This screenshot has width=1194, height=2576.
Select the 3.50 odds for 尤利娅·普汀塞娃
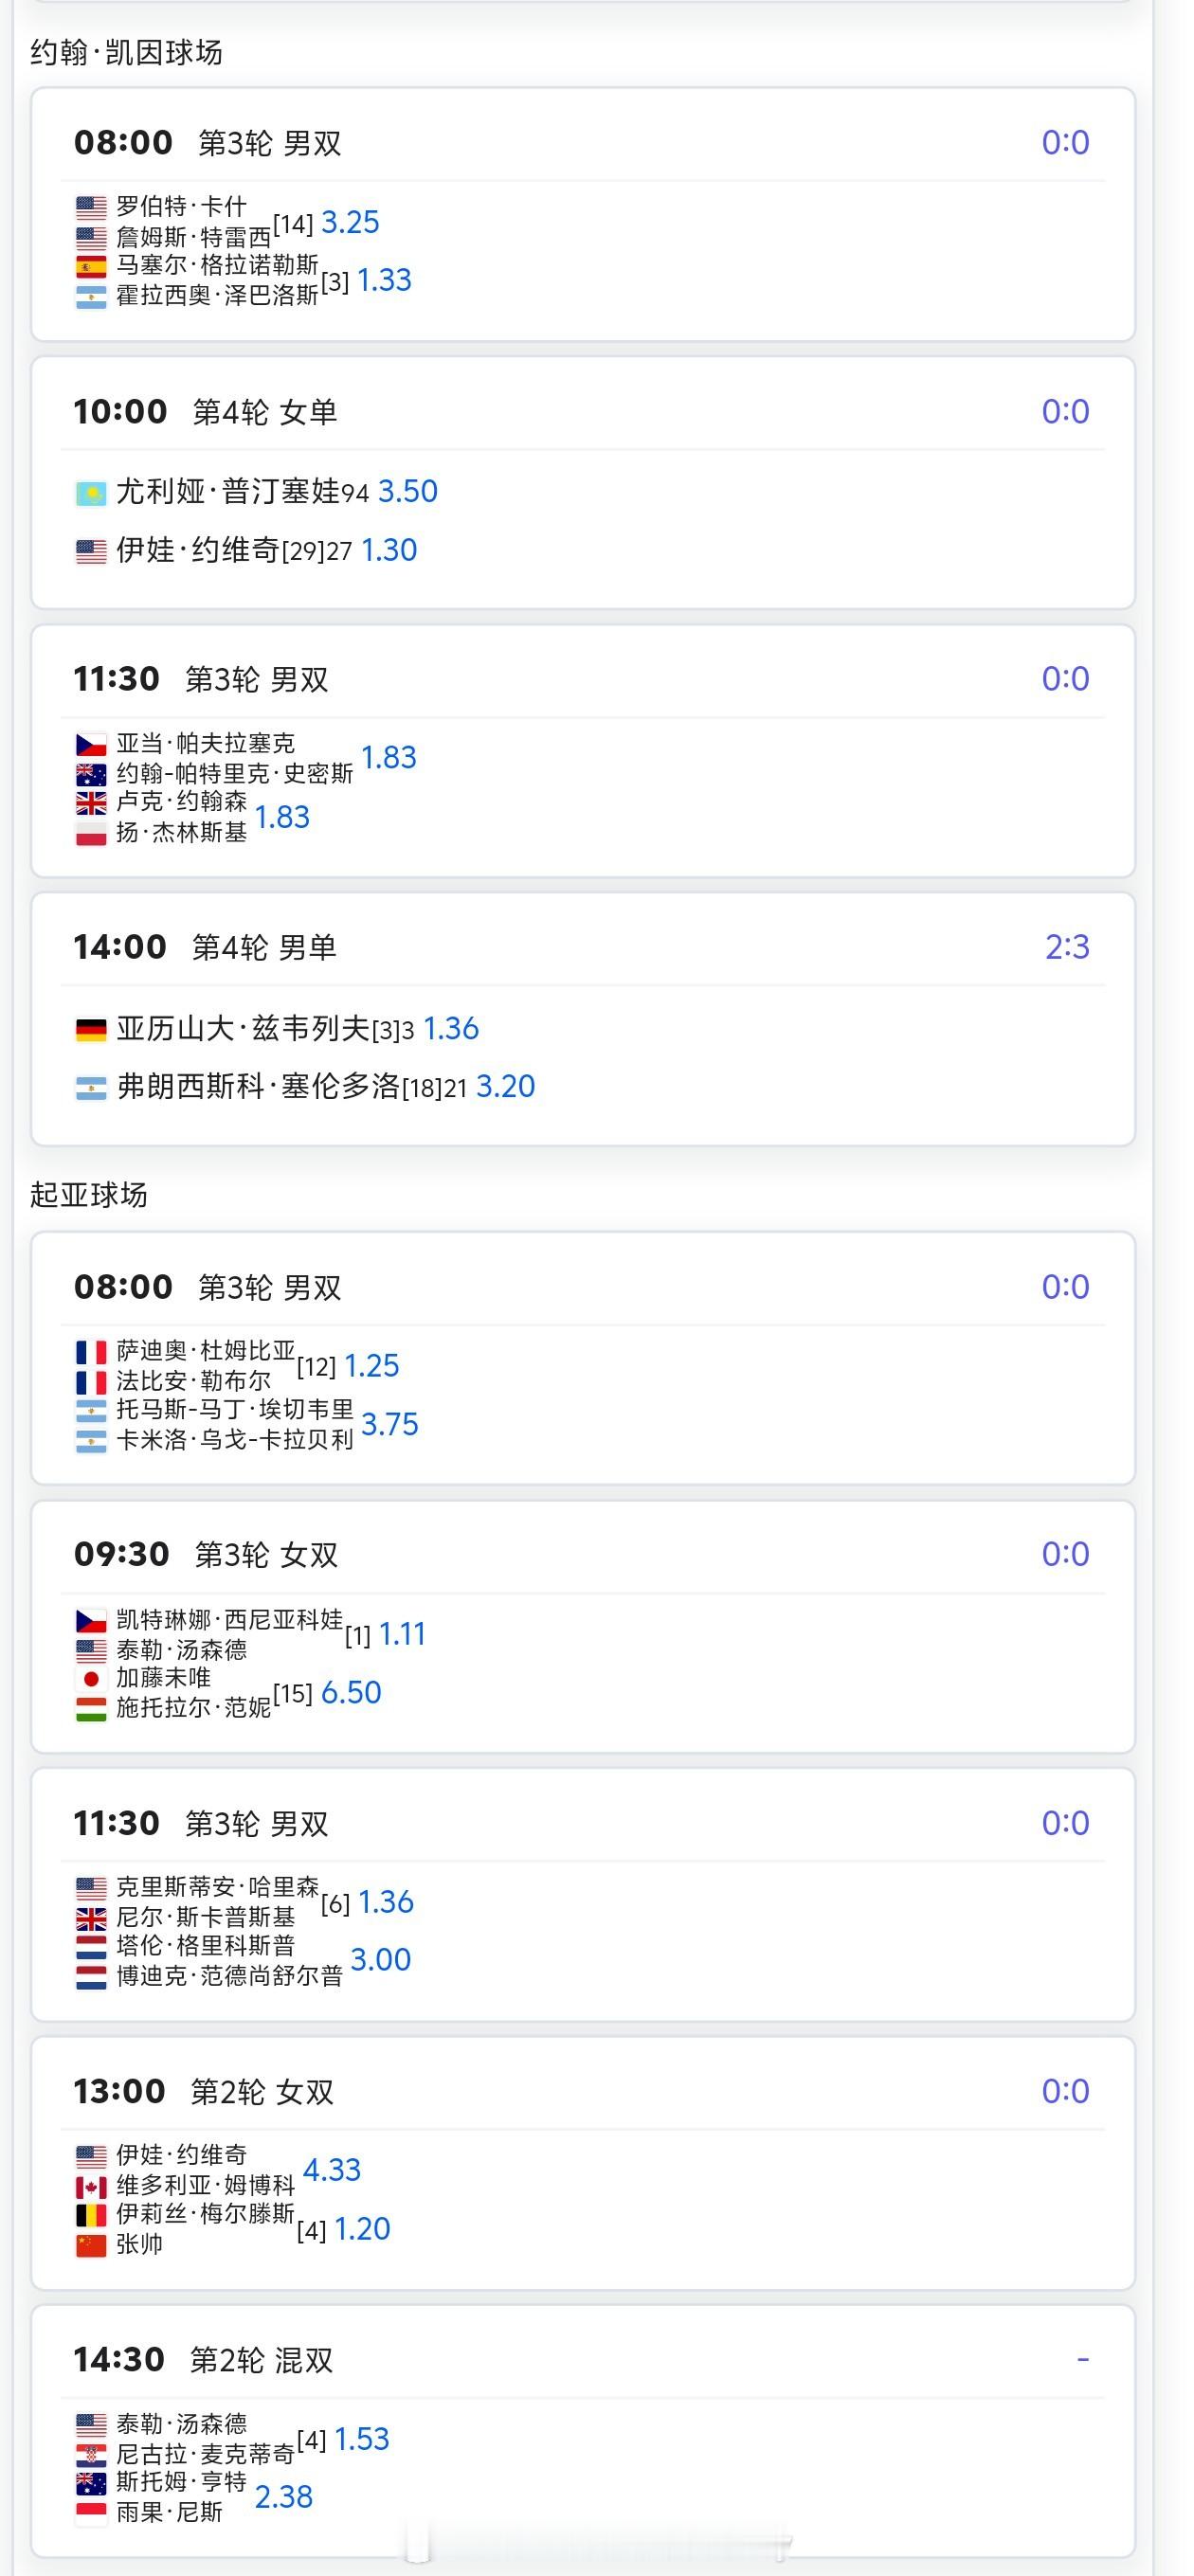pos(408,491)
